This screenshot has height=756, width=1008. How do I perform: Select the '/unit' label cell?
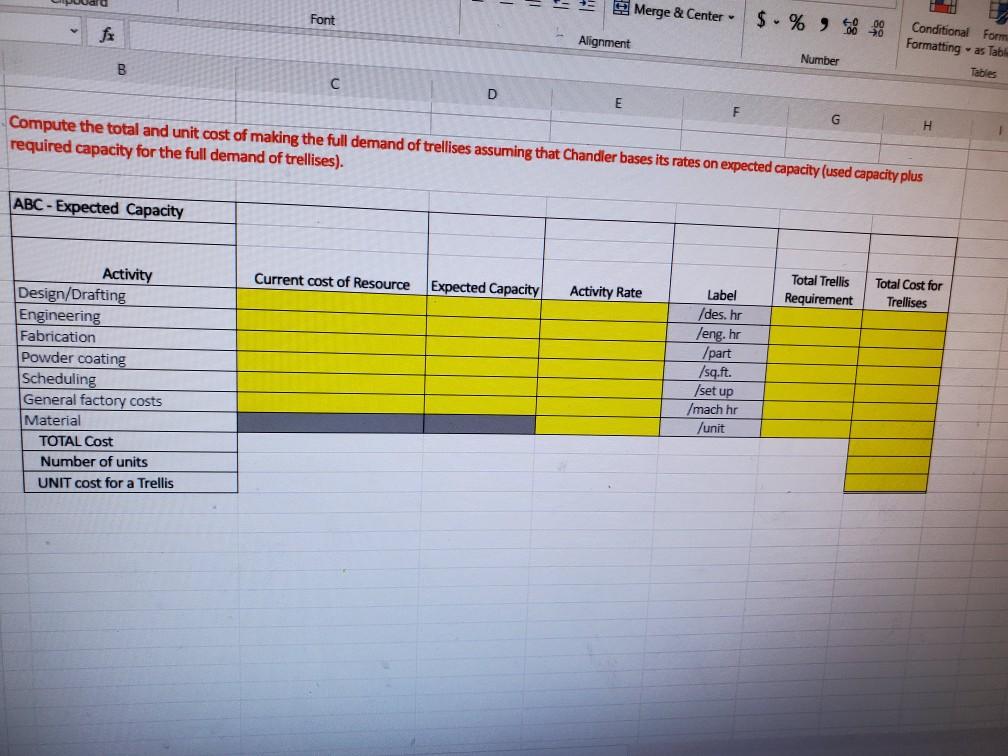click(710, 428)
